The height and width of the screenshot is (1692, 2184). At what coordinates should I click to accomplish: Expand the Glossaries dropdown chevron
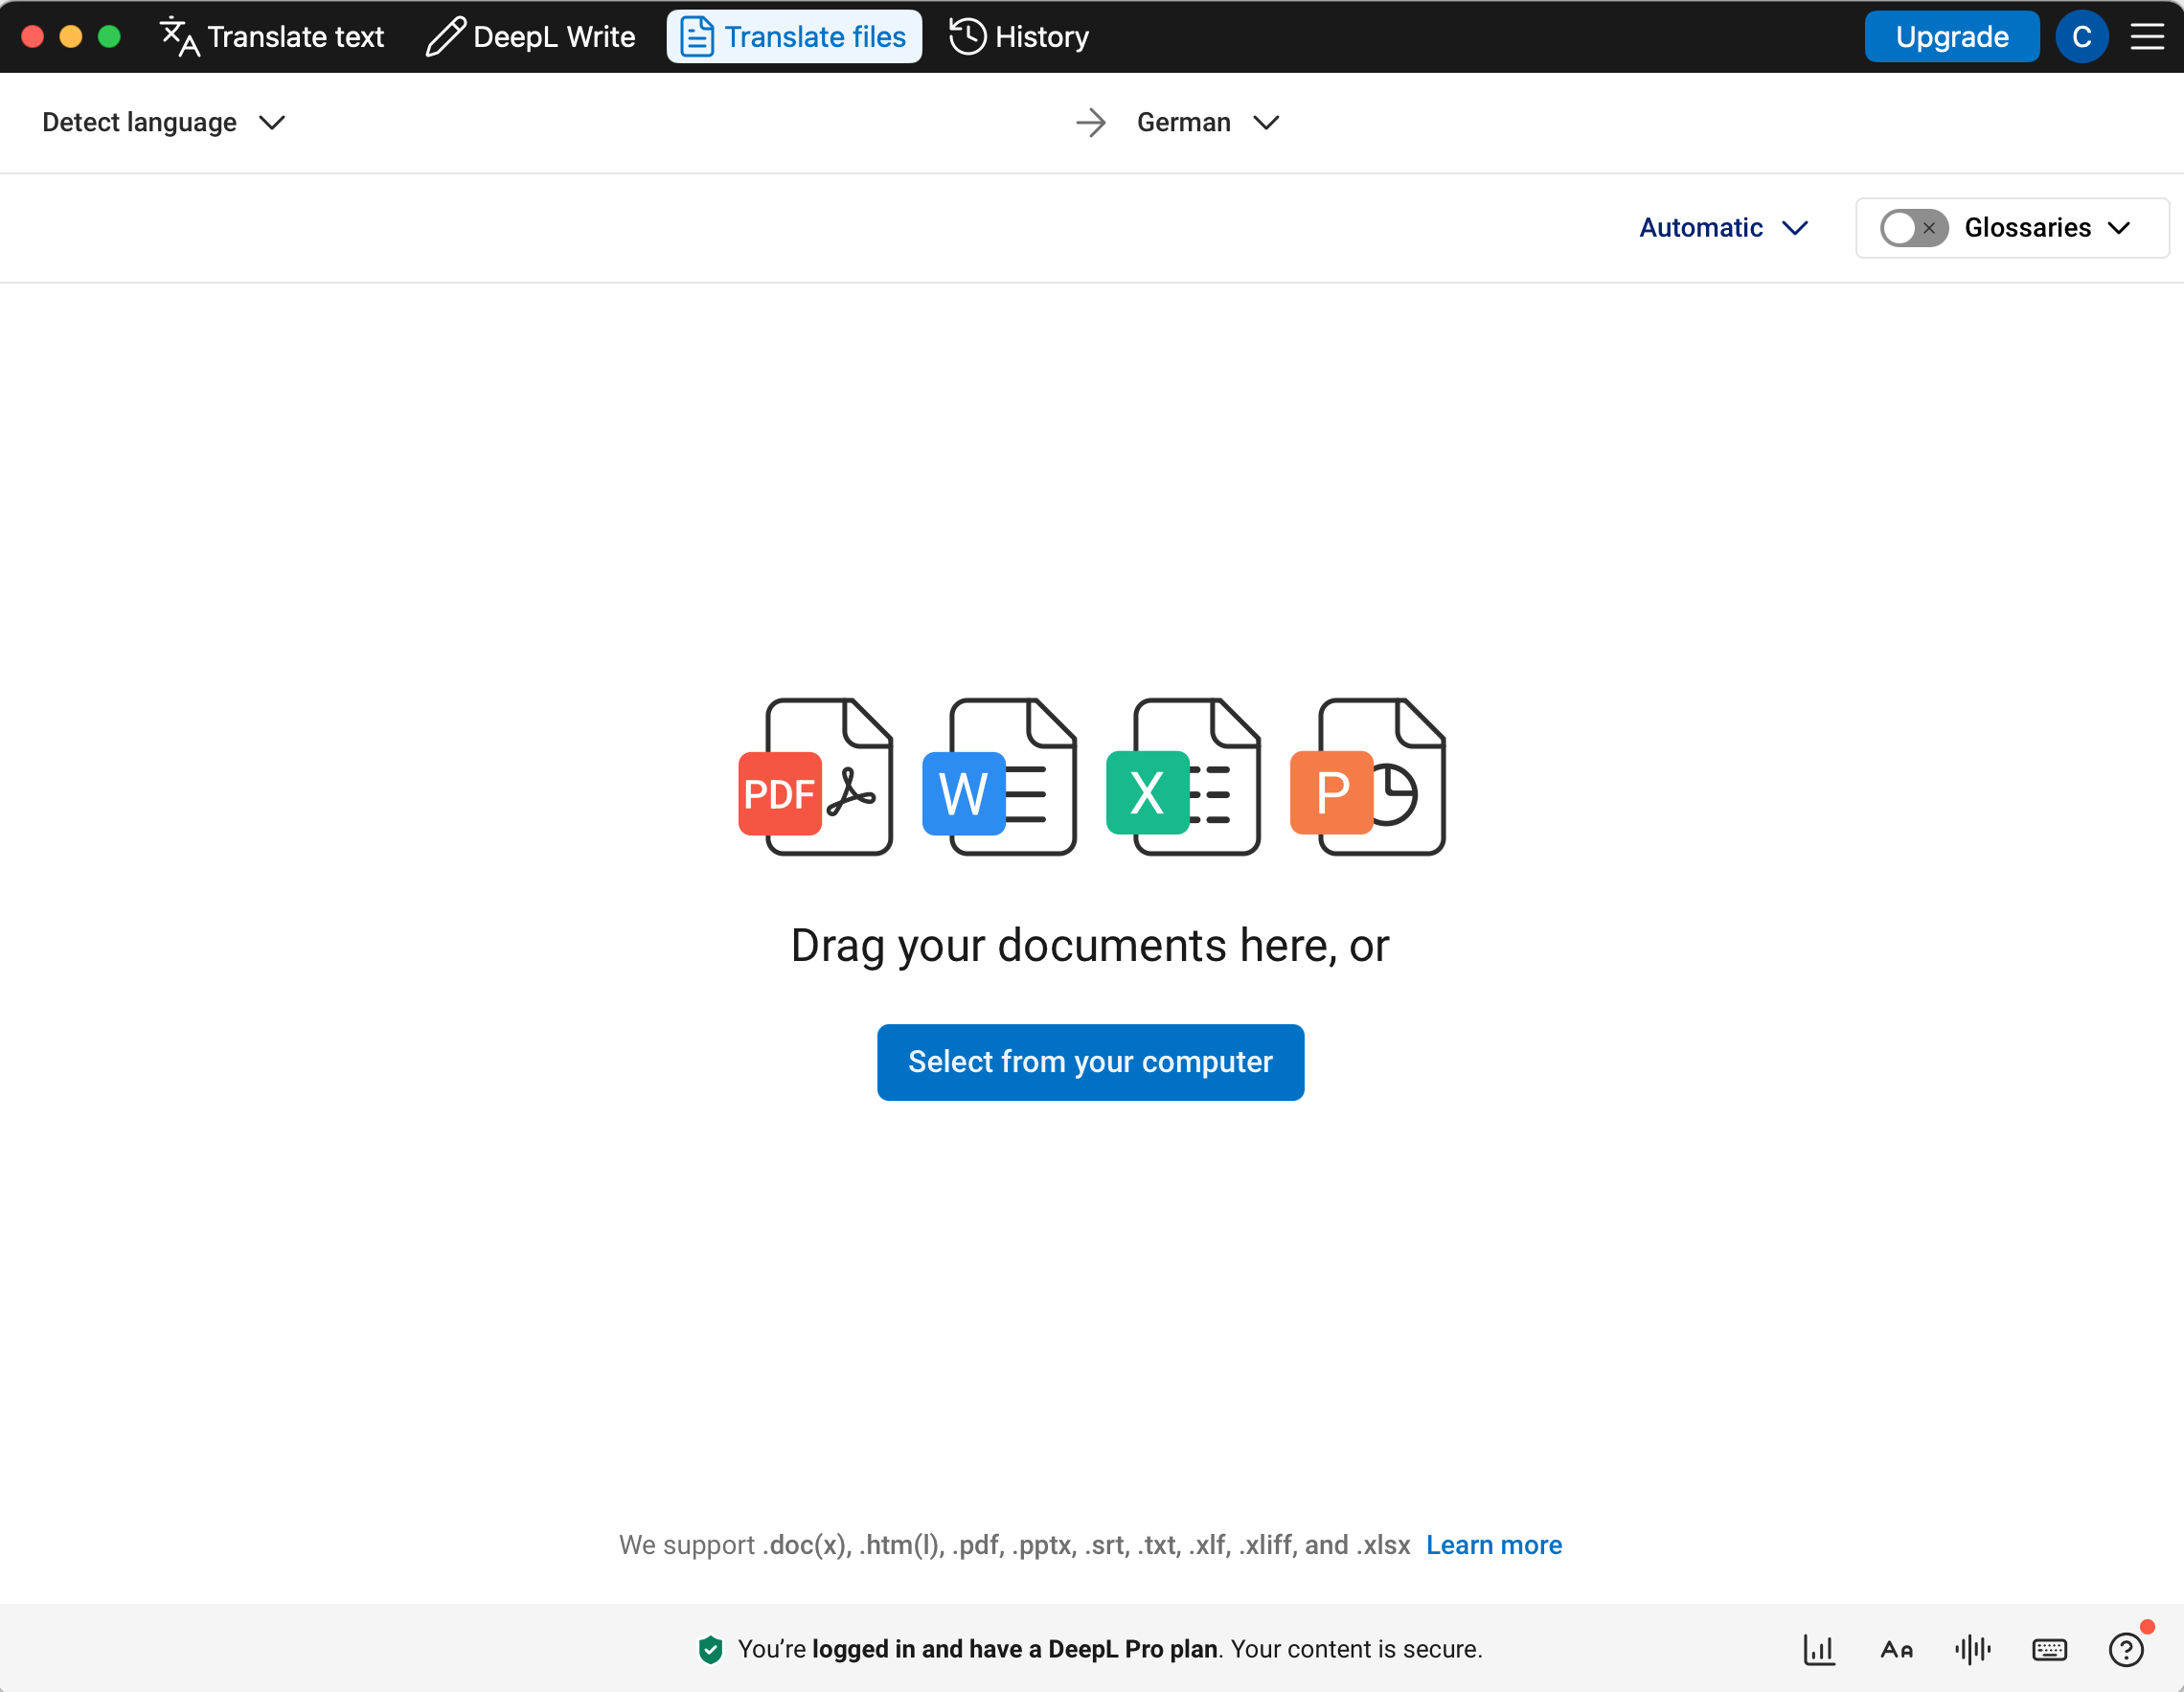click(2118, 228)
